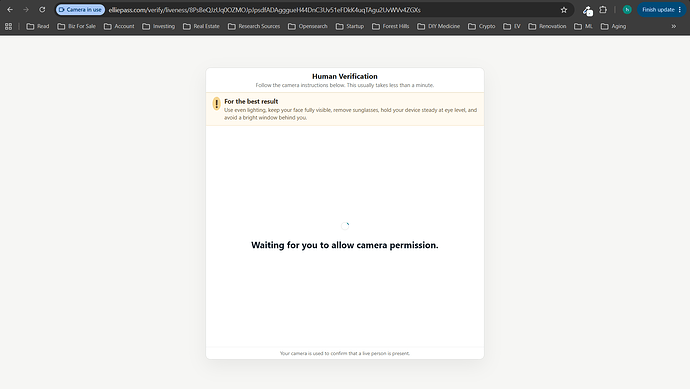
Task: Click the Finish update button
Action: pyautogui.click(x=661, y=10)
